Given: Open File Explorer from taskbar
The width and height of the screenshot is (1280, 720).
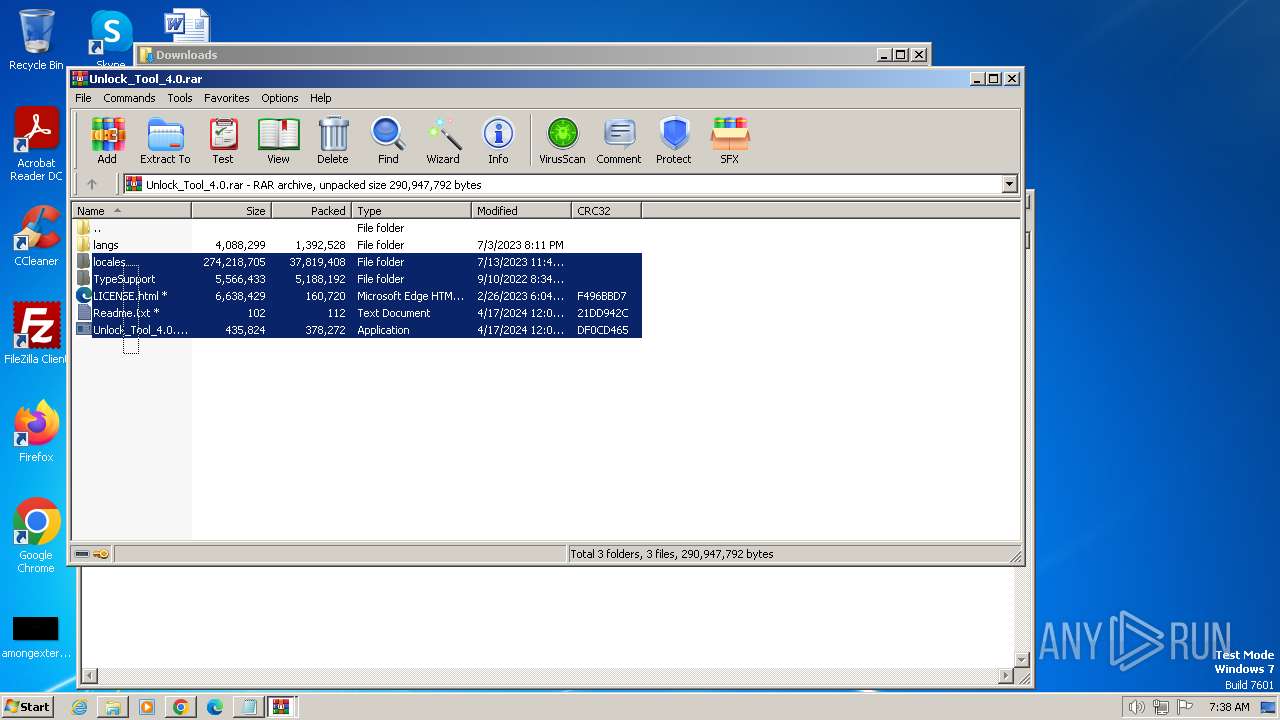Looking at the screenshot, I should (113, 707).
